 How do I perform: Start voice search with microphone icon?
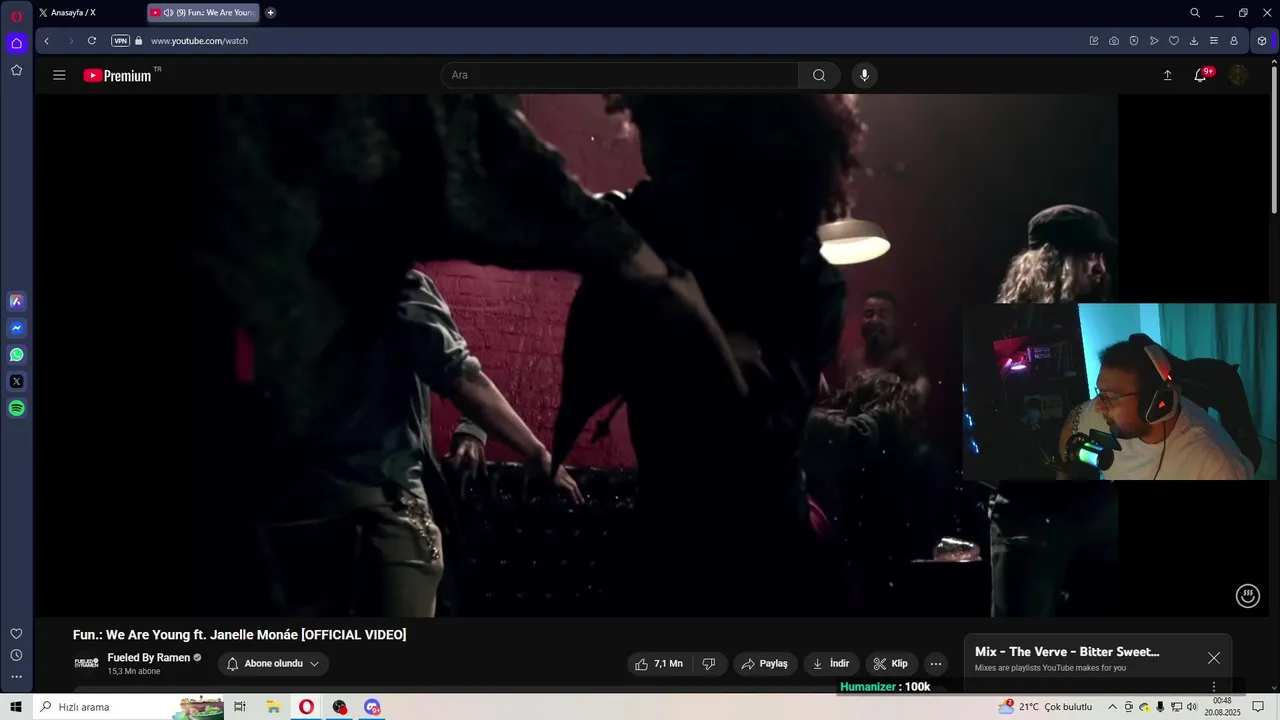[864, 75]
